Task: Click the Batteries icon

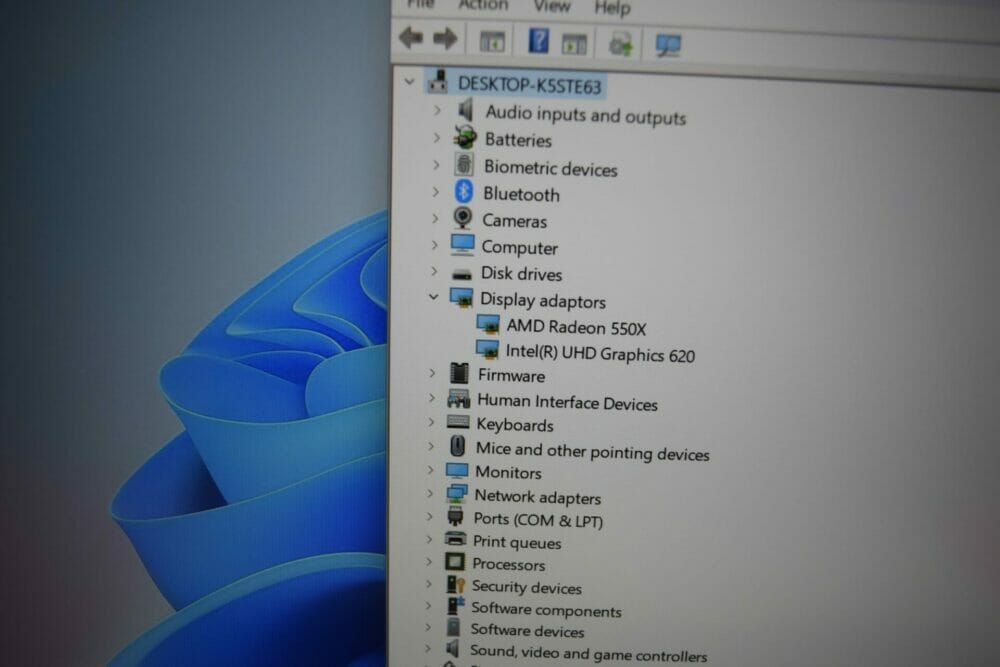Action: [x=465, y=137]
